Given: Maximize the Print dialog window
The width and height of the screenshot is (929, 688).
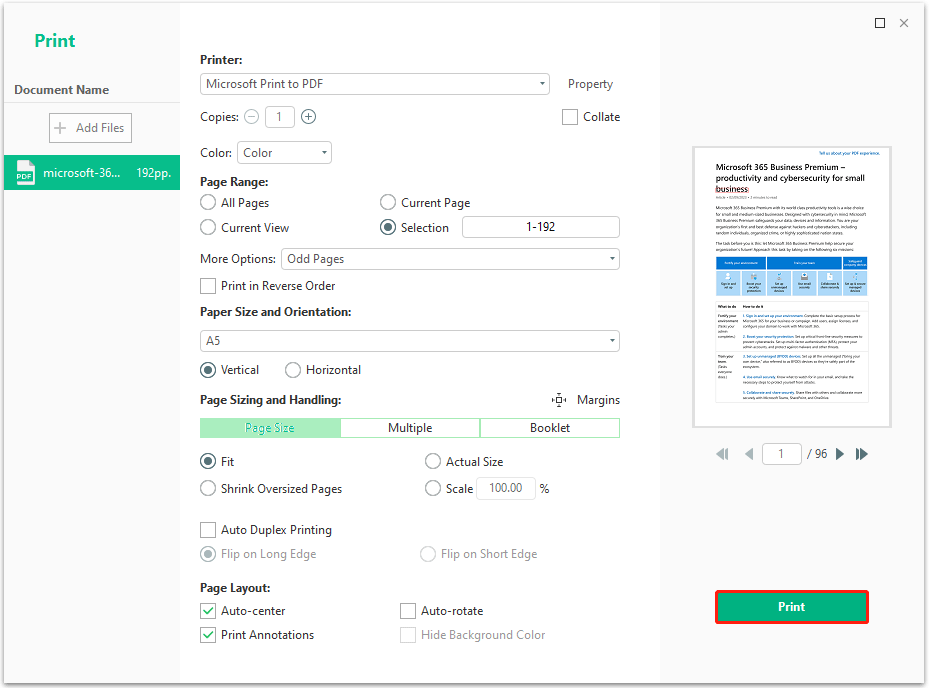Looking at the screenshot, I should click(880, 23).
